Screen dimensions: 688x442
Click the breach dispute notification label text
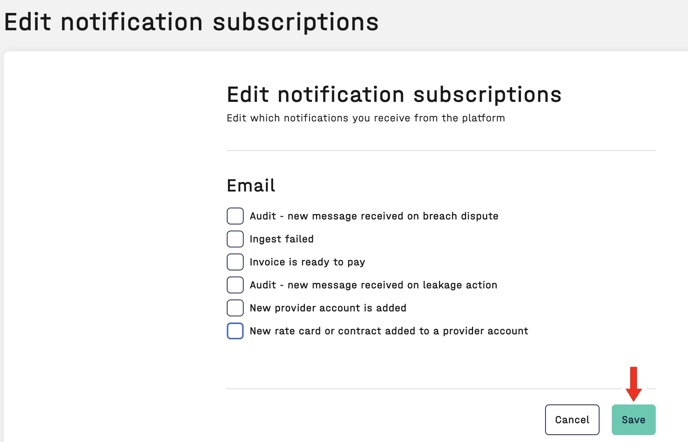pyautogui.click(x=373, y=216)
